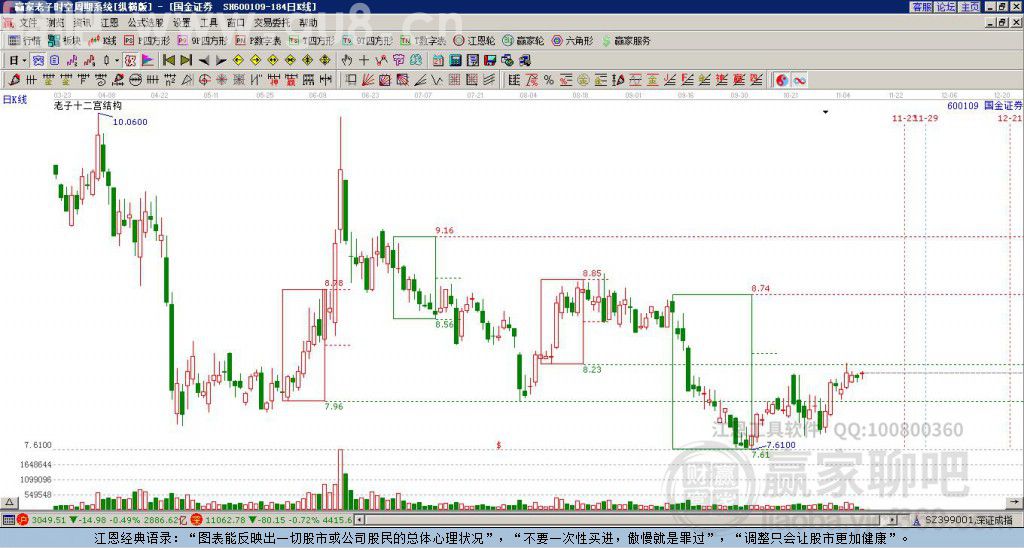
Task: Click the 日K线 chart label
Action: point(15,100)
